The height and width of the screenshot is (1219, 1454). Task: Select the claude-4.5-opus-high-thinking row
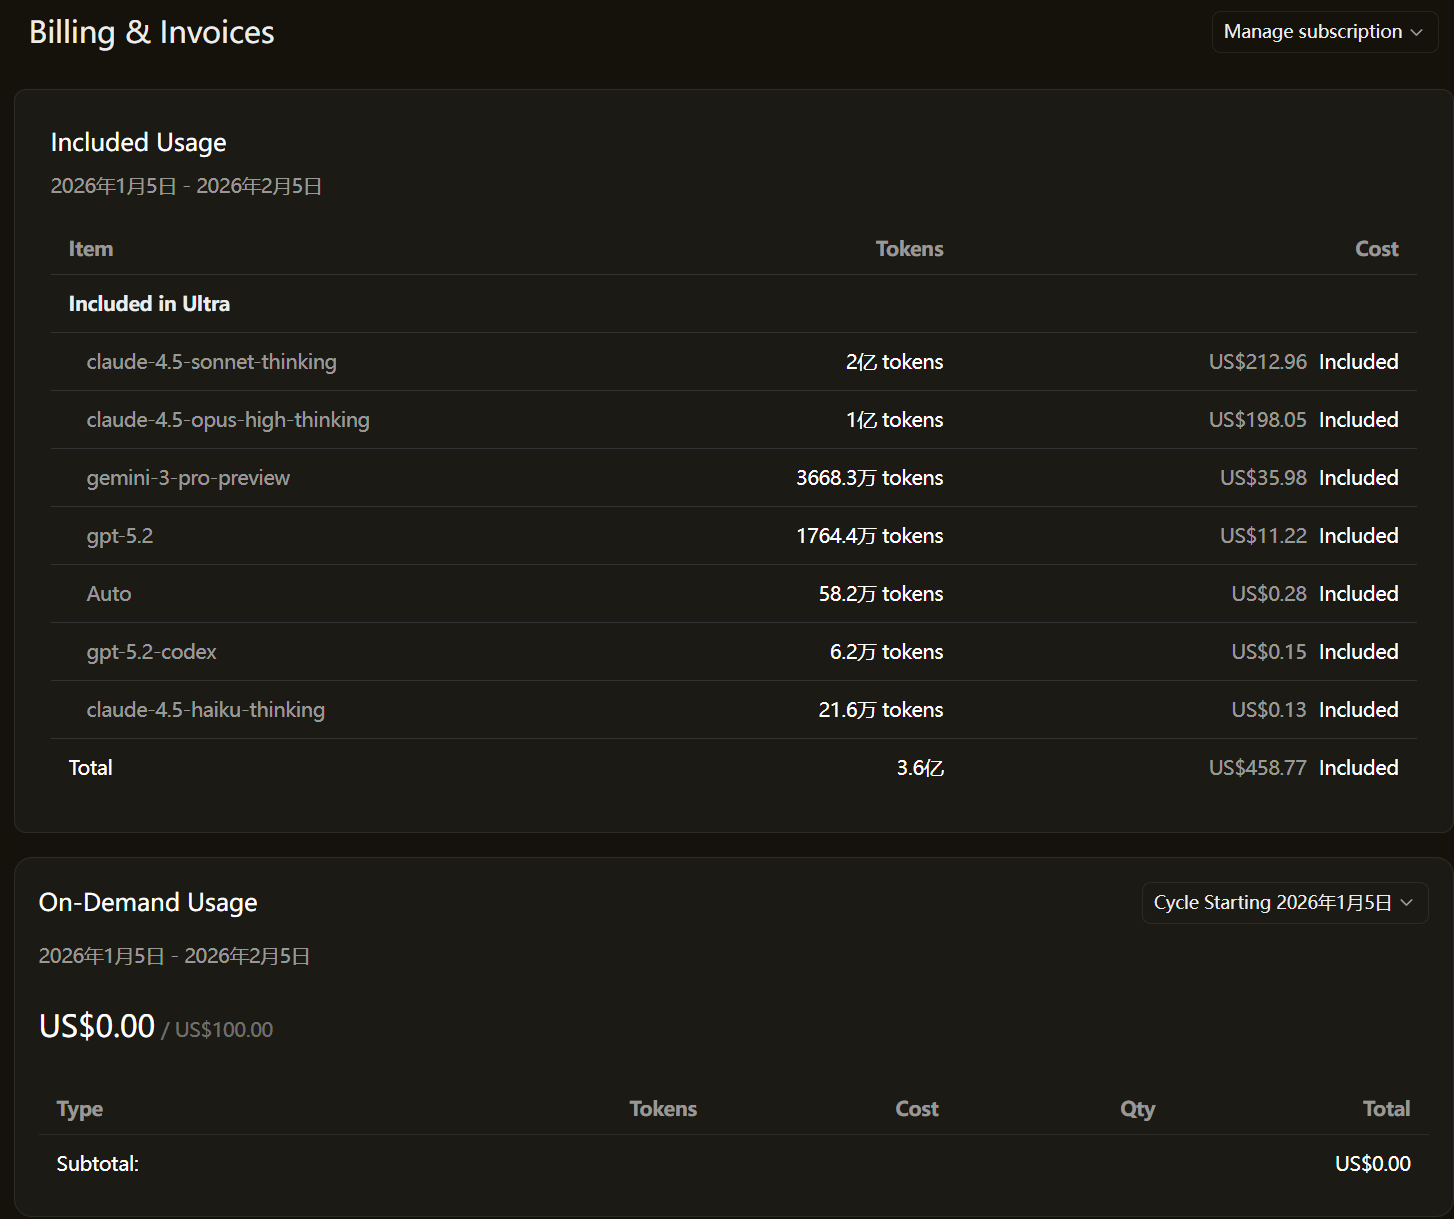pos(228,420)
